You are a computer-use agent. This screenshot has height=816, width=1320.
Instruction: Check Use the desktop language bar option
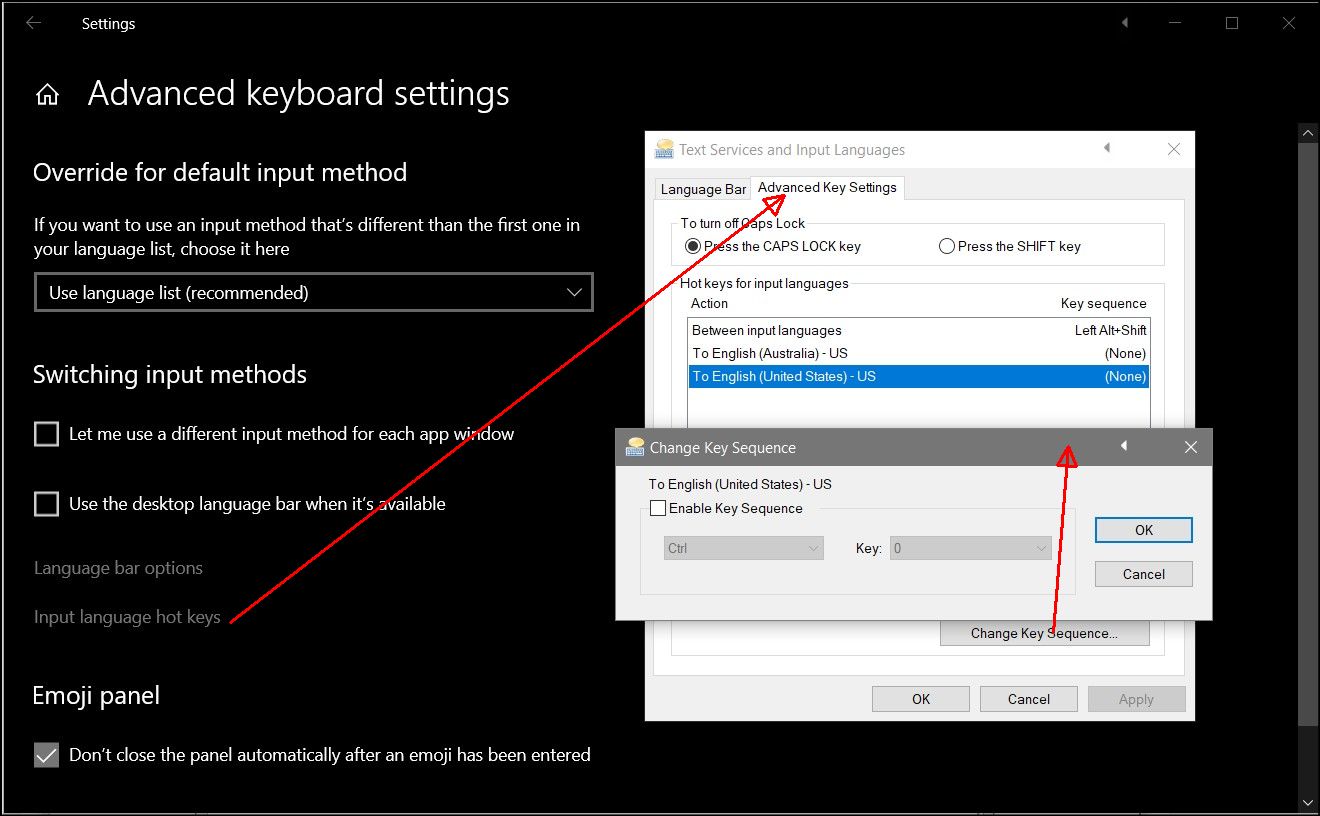pos(46,503)
